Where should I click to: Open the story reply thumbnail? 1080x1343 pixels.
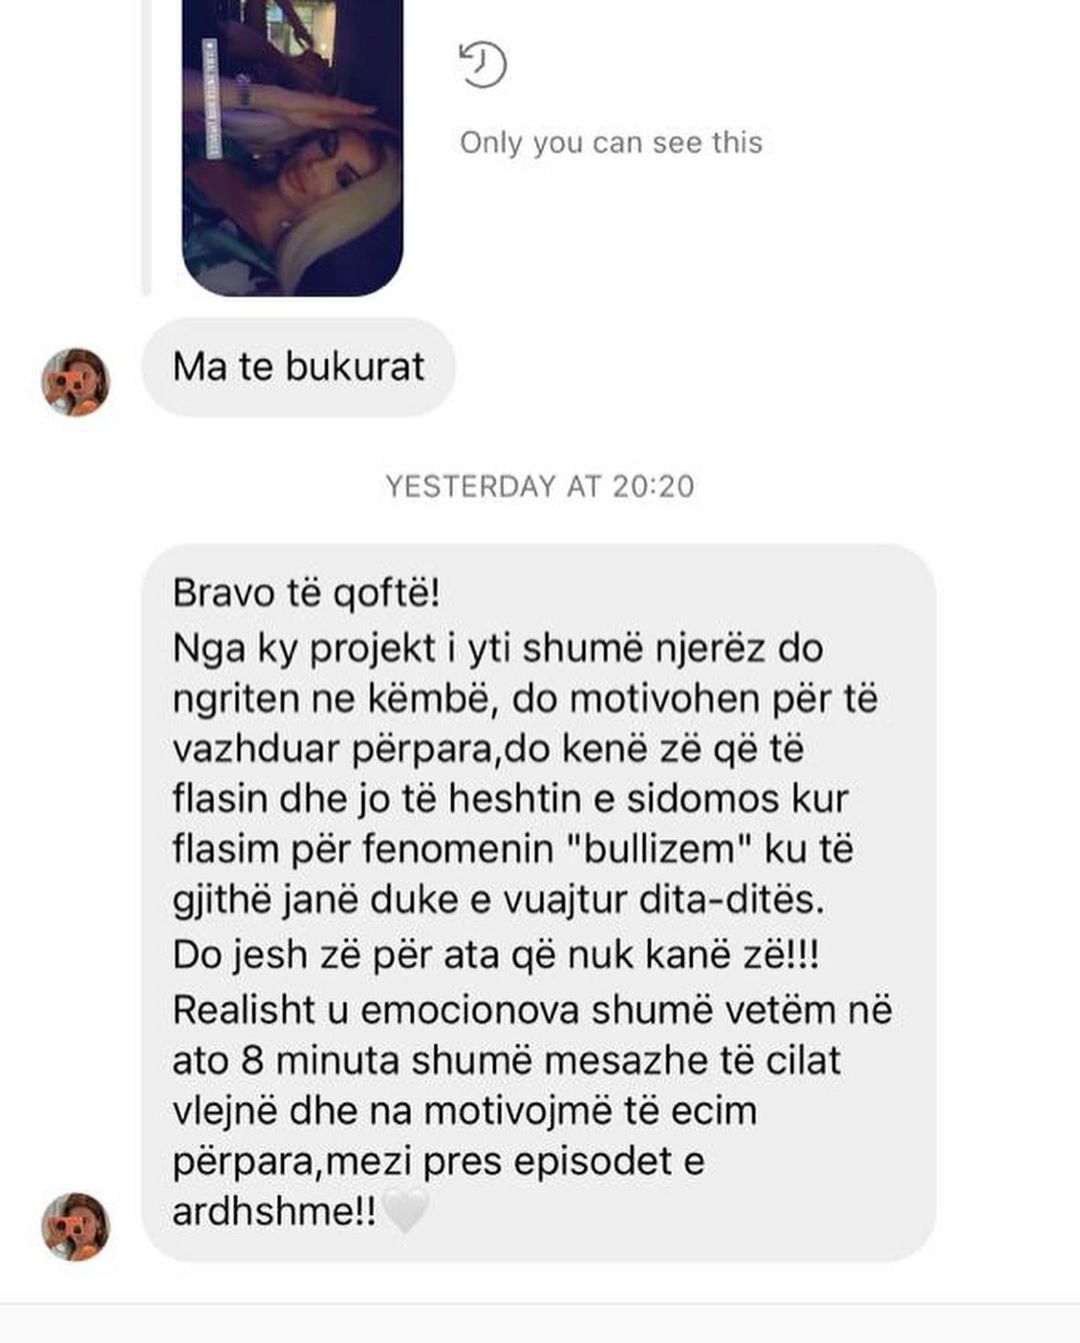pyautogui.click(x=292, y=148)
